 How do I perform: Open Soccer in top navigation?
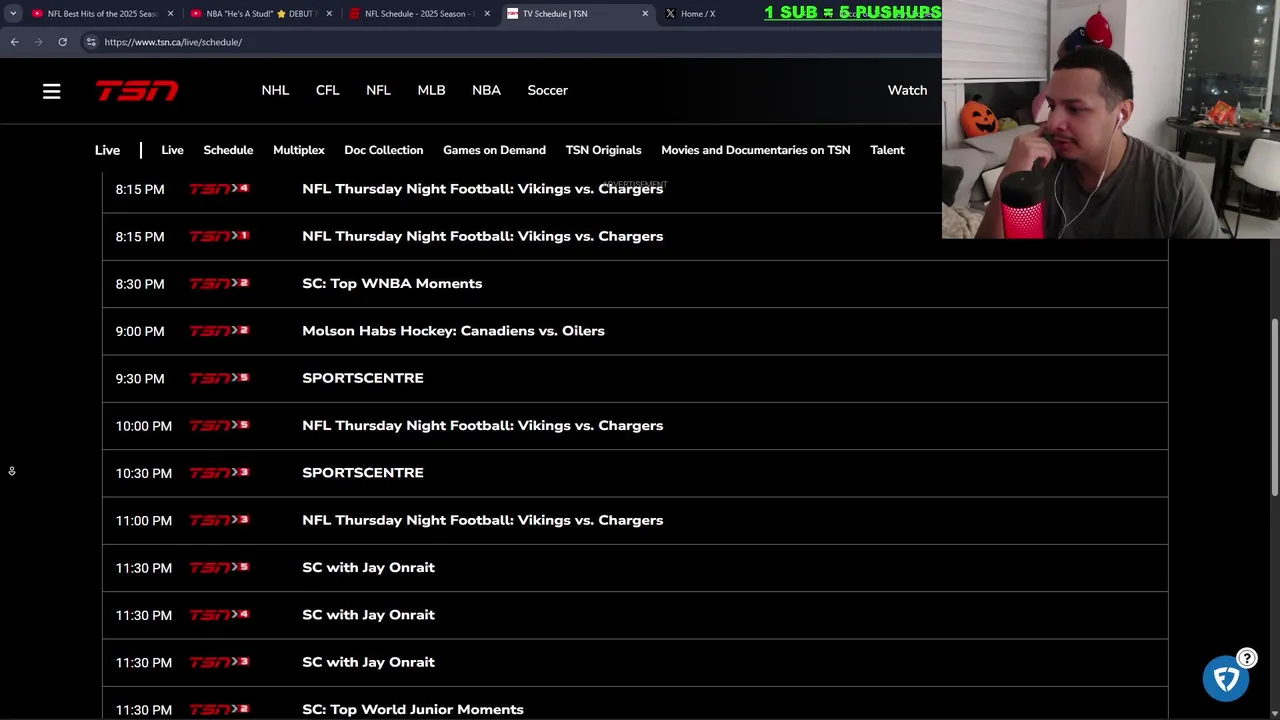(547, 91)
